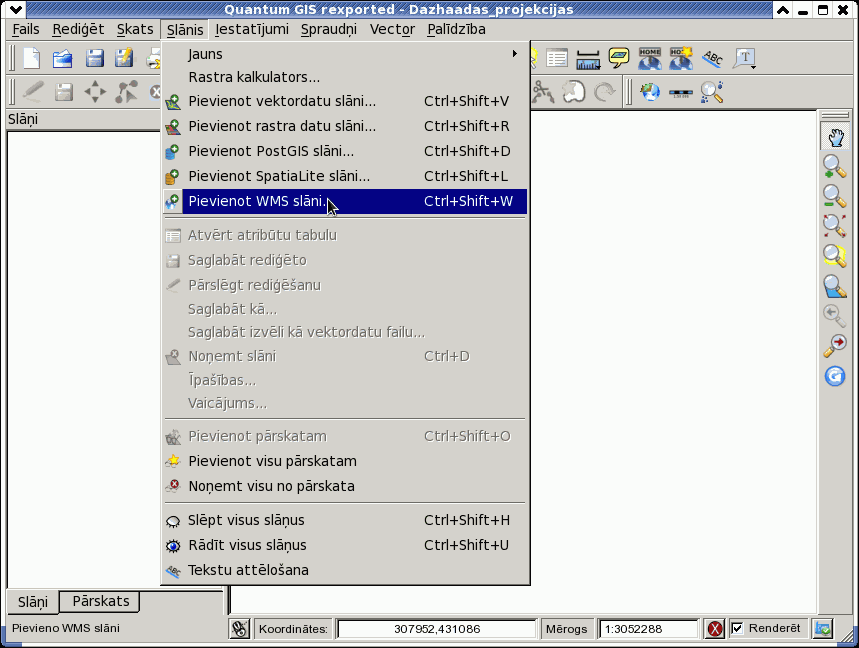Open the Vector menu
Viewport: 859px width, 648px height.
click(392, 29)
